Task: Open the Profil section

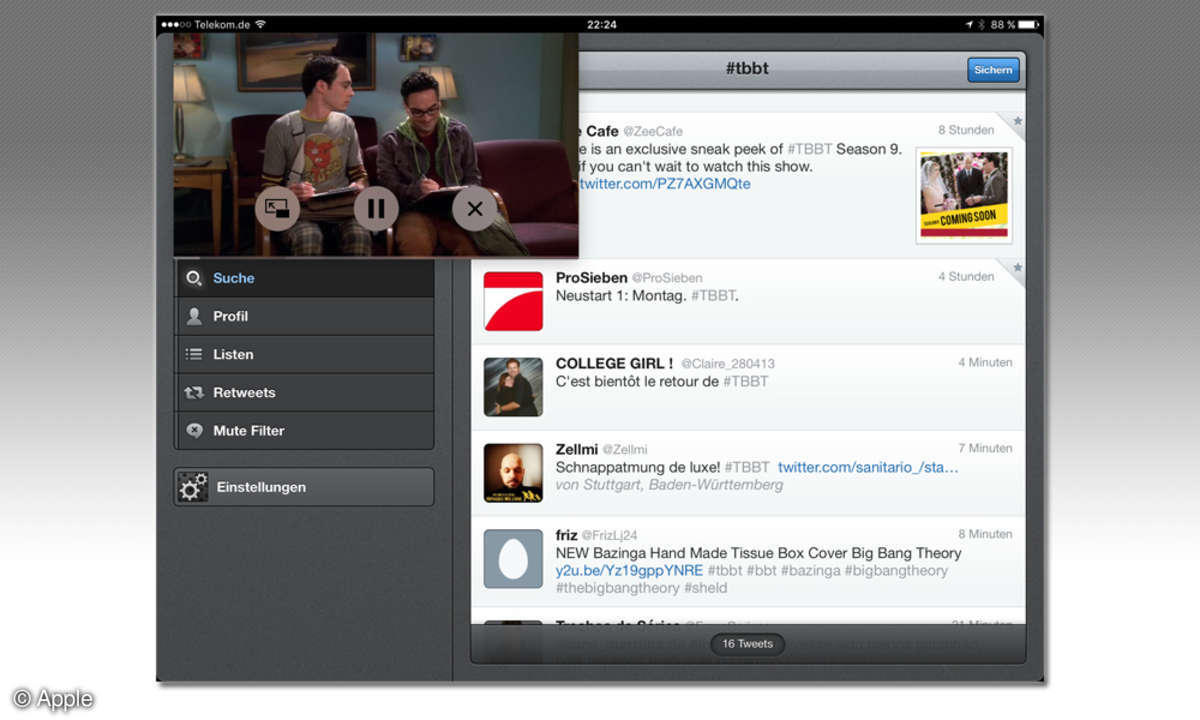Action: click(304, 316)
